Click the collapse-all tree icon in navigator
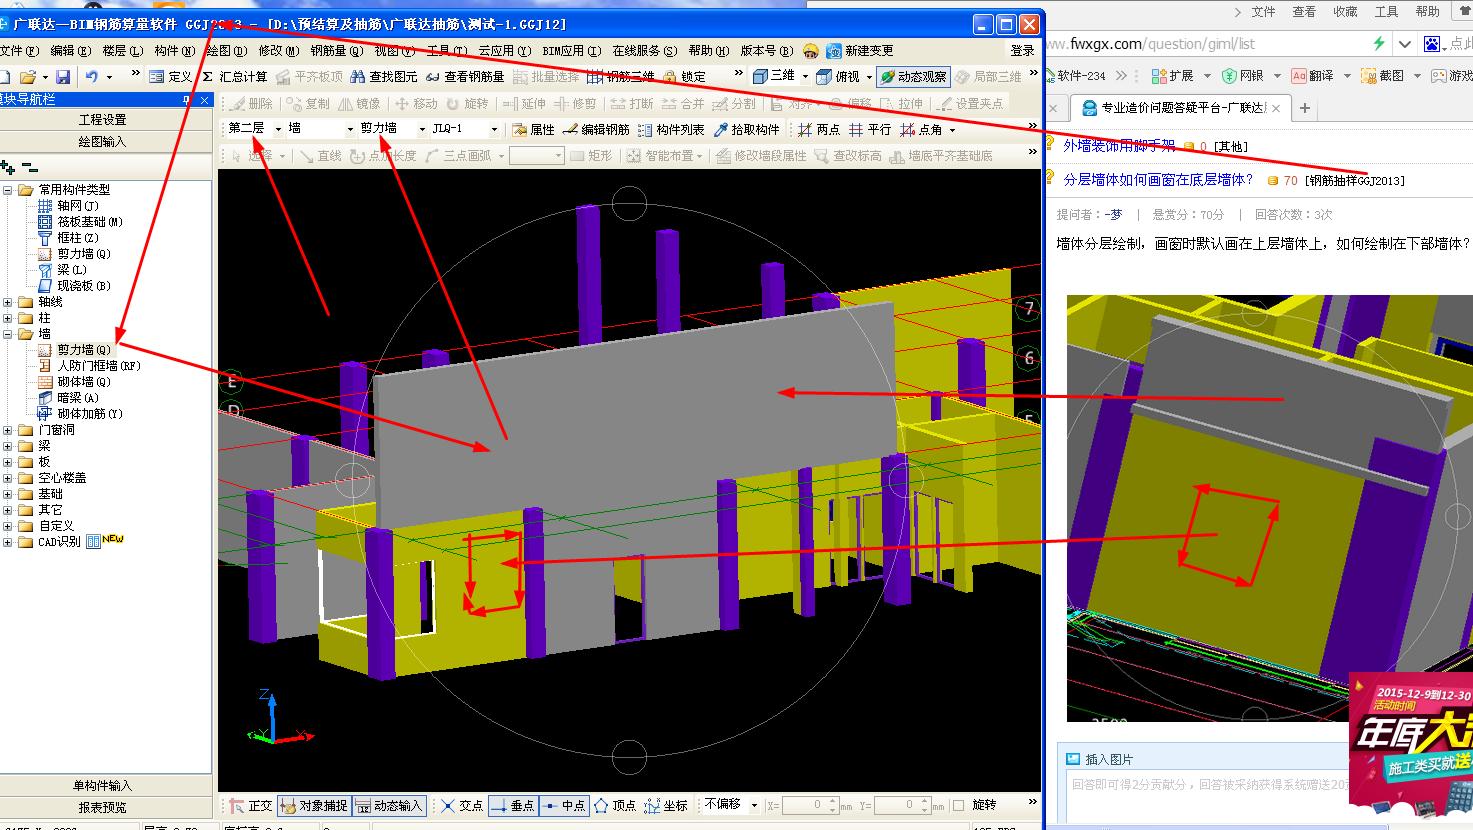Image resolution: width=1473 pixels, height=830 pixels. click(30, 168)
